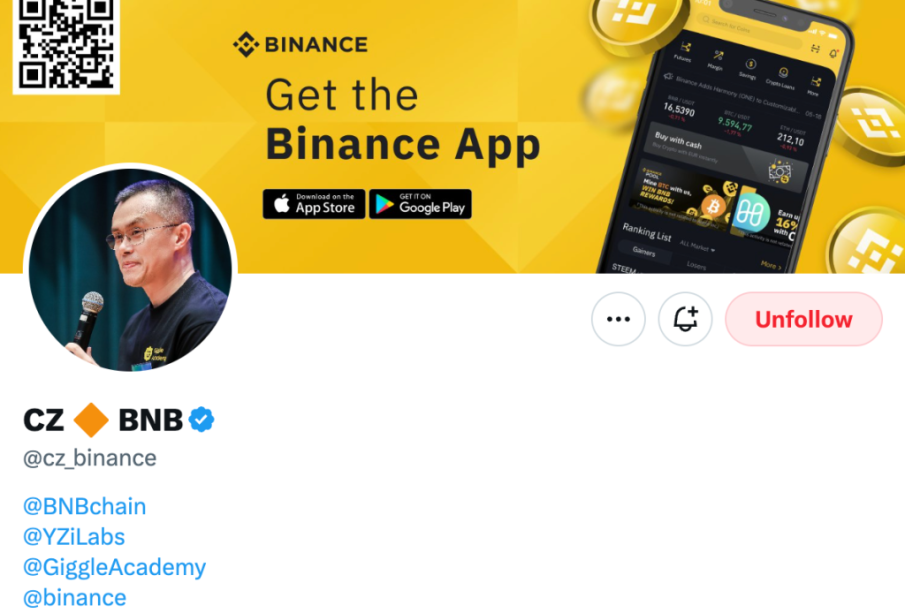Click the blue verified badge next to BNB
The height and width of the screenshot is (613, 905).
201,420
